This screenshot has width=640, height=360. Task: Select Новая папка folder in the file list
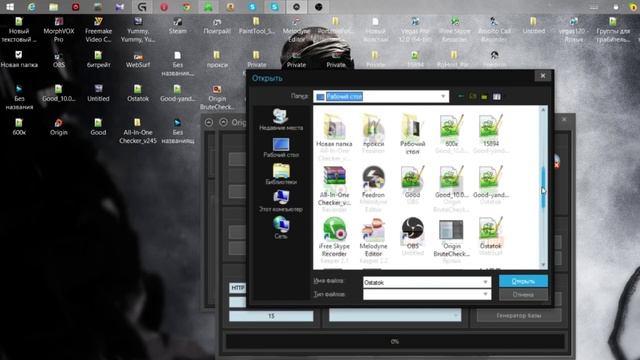[x=334, y=131]
